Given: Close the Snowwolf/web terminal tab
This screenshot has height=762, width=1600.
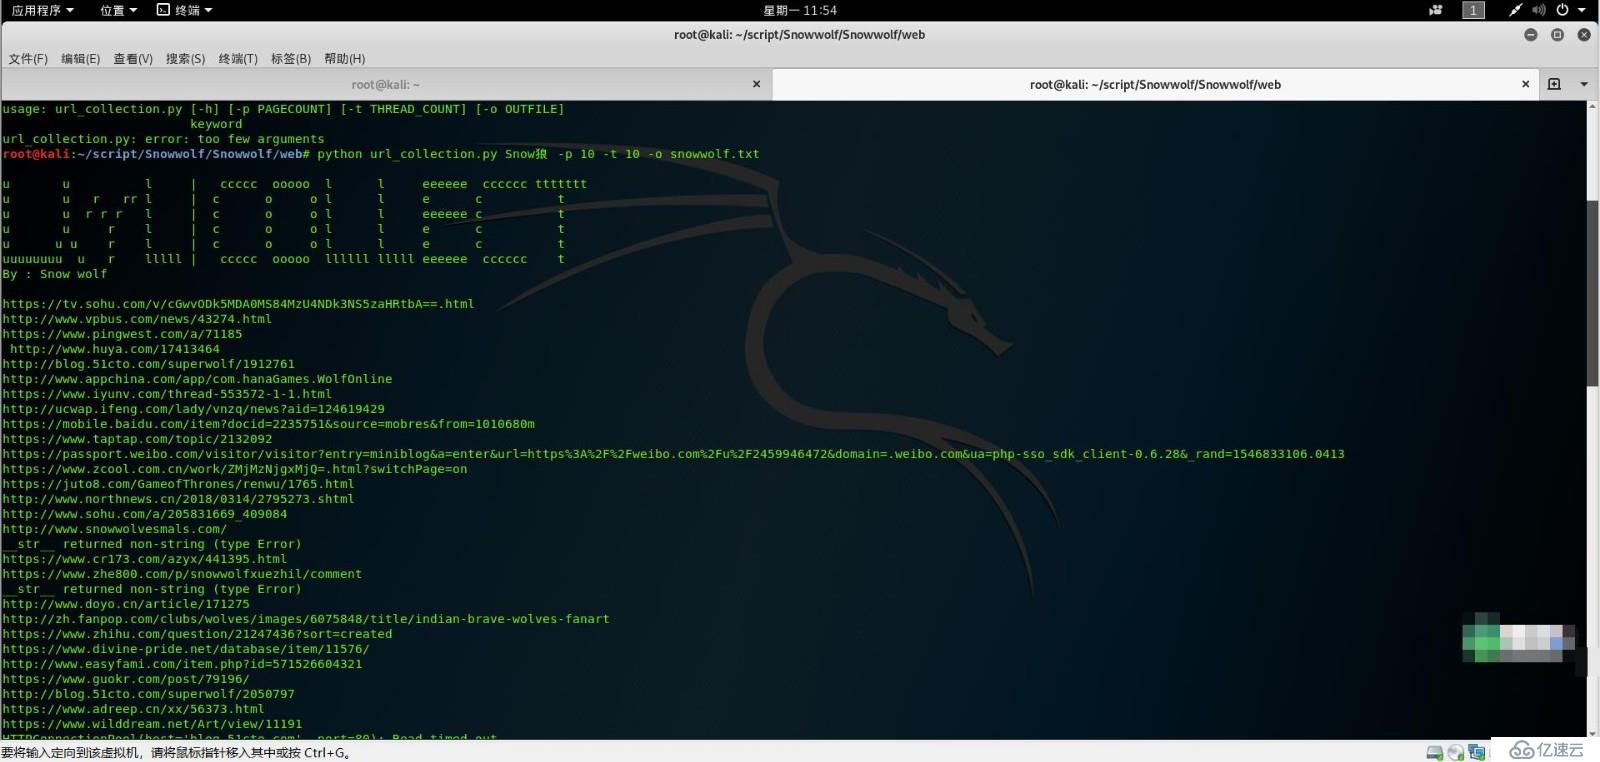Looking at the screenshot, I should 1525,84.
